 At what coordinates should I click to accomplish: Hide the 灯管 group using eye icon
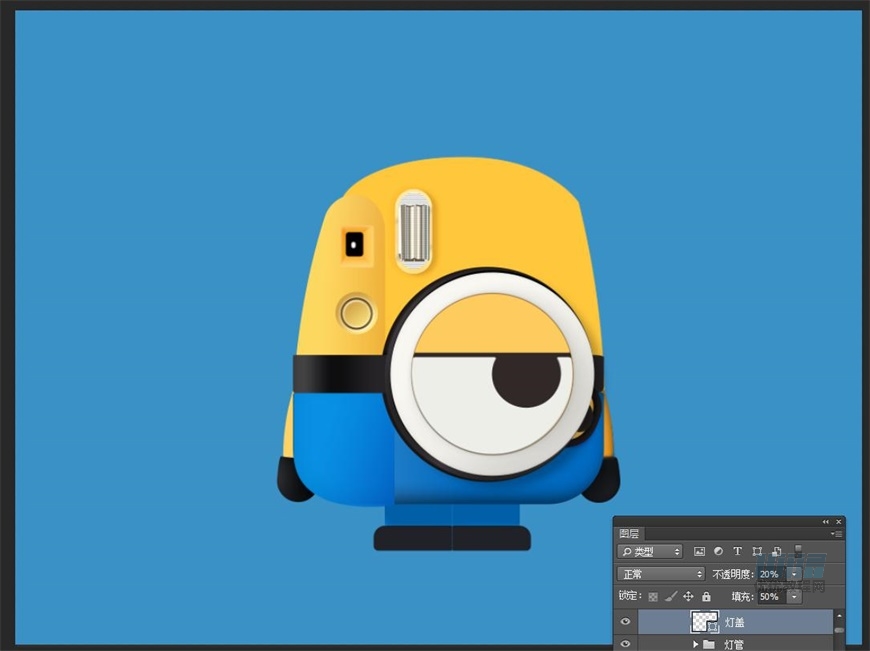click(626, 645)
